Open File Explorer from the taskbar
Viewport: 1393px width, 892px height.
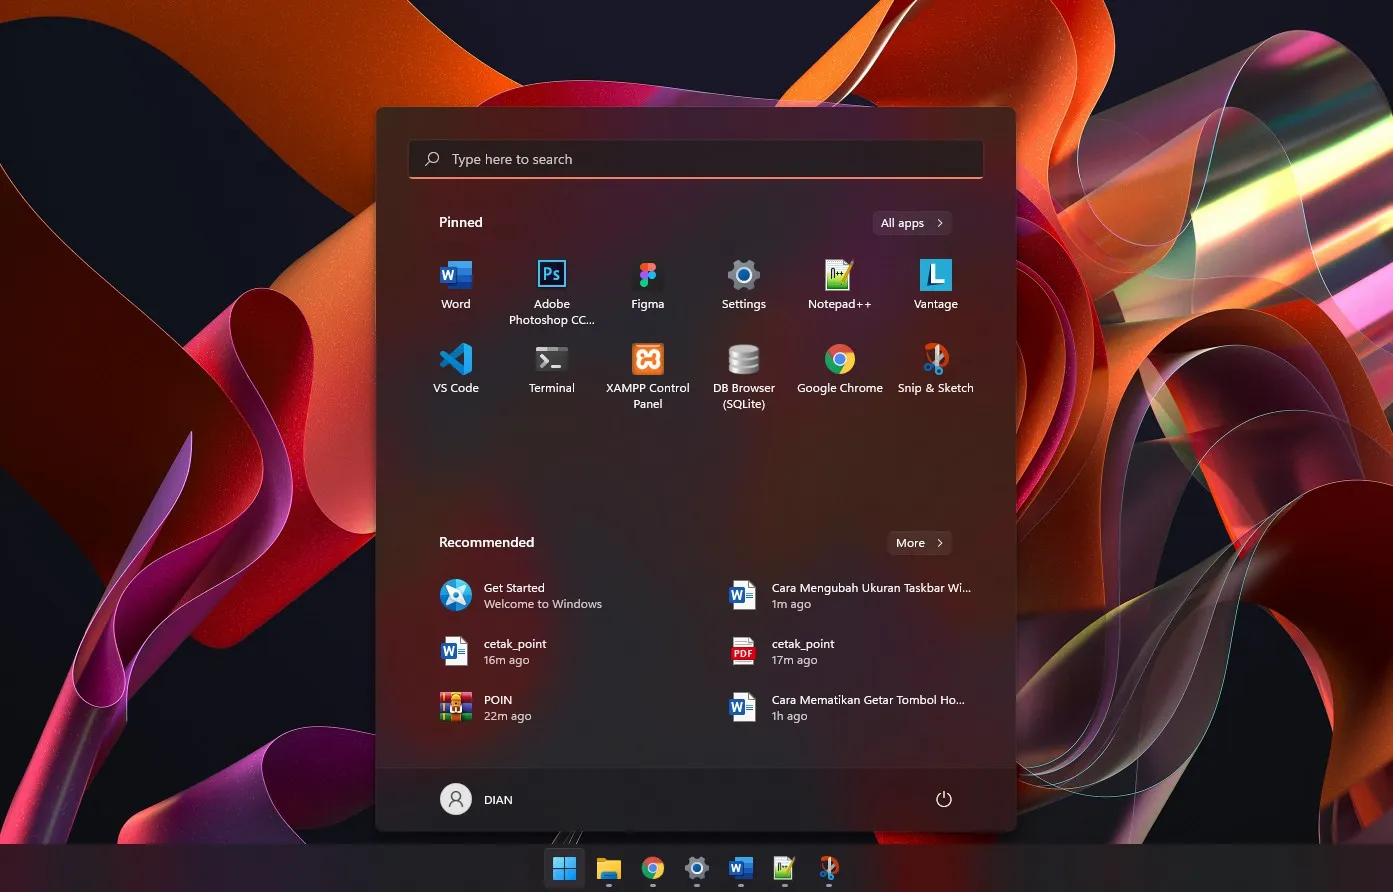pyautogui.click(x=608, y=869)
